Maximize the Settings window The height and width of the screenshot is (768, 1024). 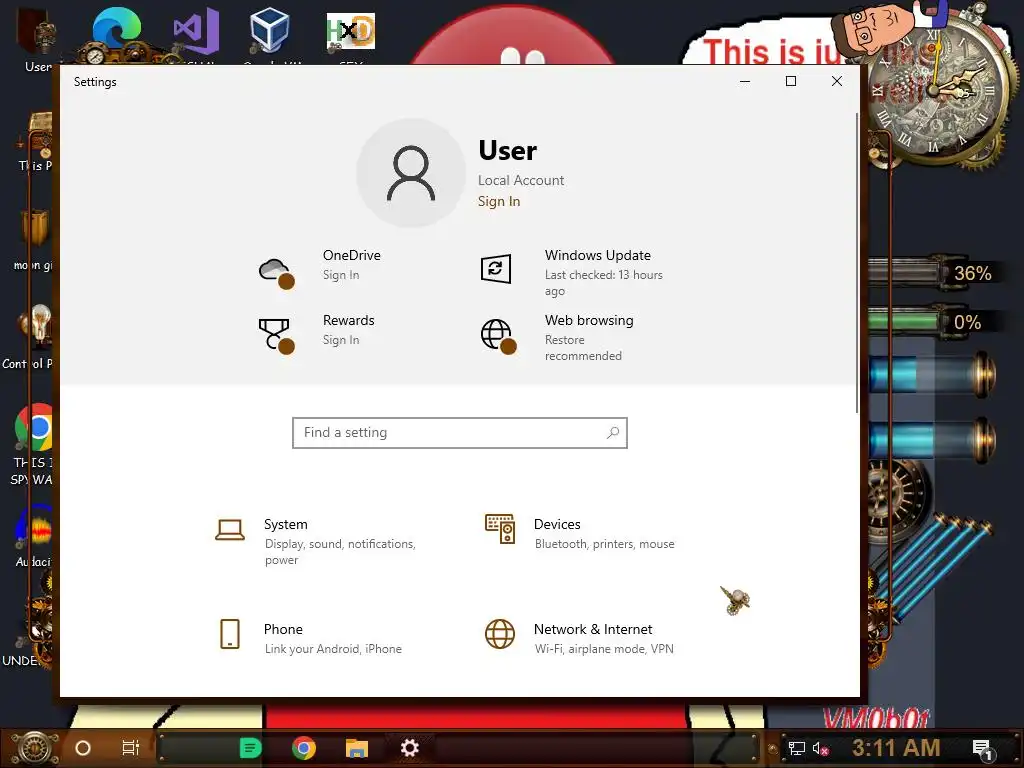click(x=791, y=81)
